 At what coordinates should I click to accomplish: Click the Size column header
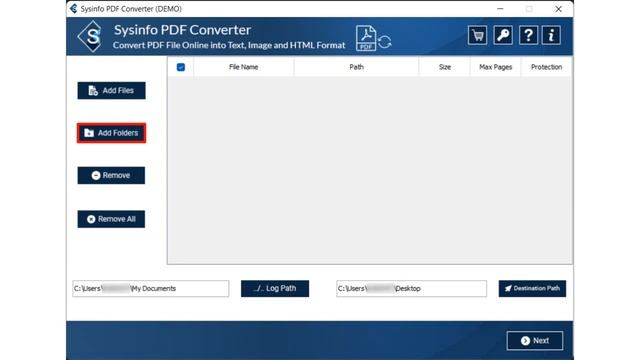[444, 67]
